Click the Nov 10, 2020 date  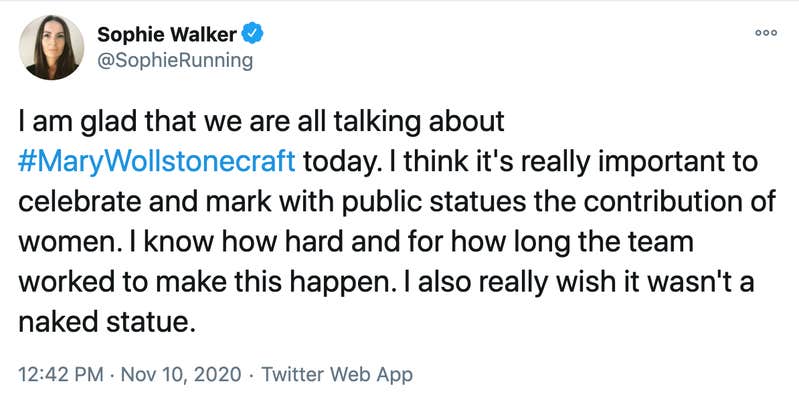(x=182, y=375)
